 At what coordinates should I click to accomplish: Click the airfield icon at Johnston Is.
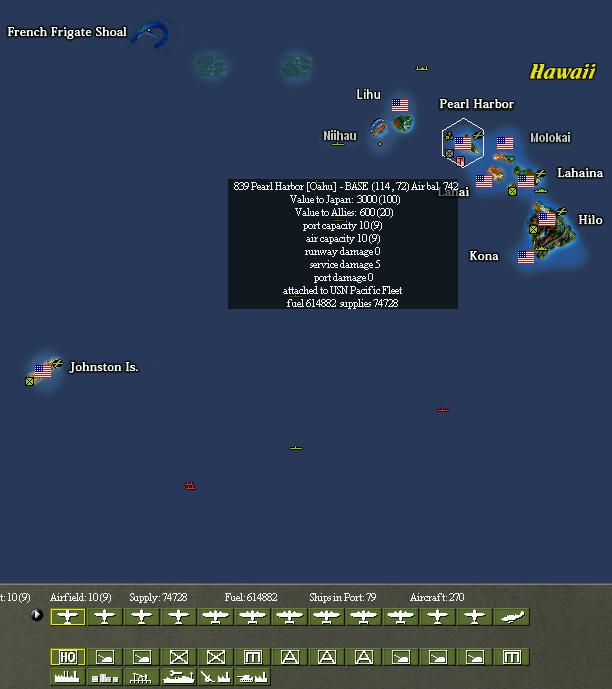tap(58, 363)
